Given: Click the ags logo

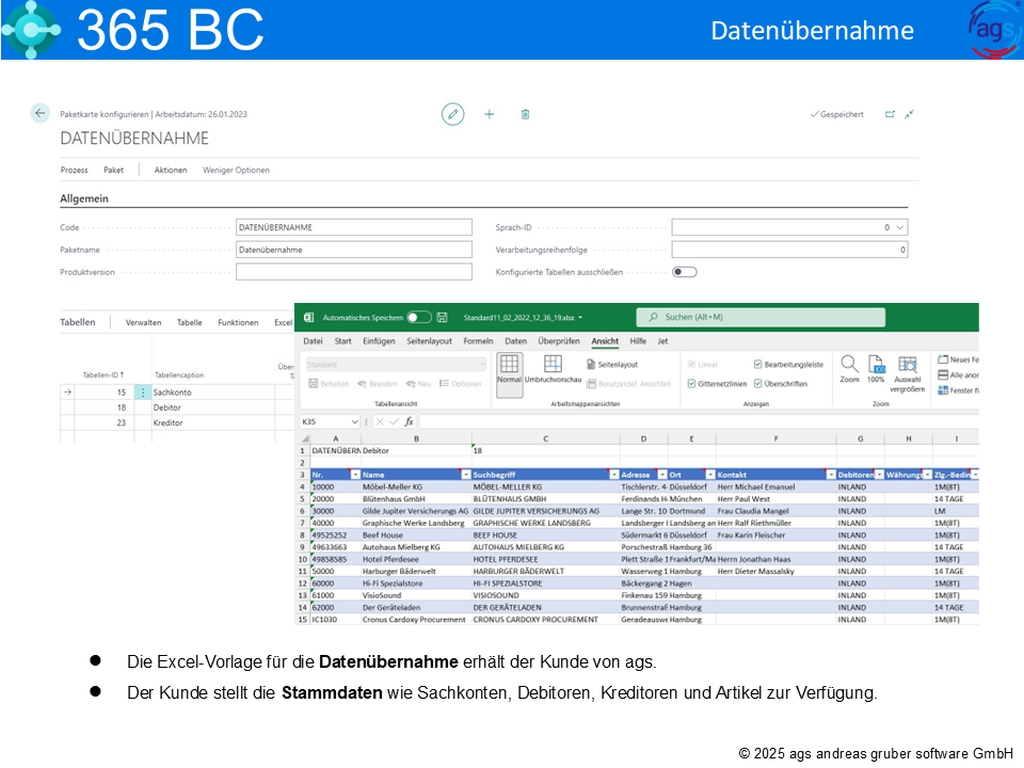Looking at the screenshot, I should 995,29.
